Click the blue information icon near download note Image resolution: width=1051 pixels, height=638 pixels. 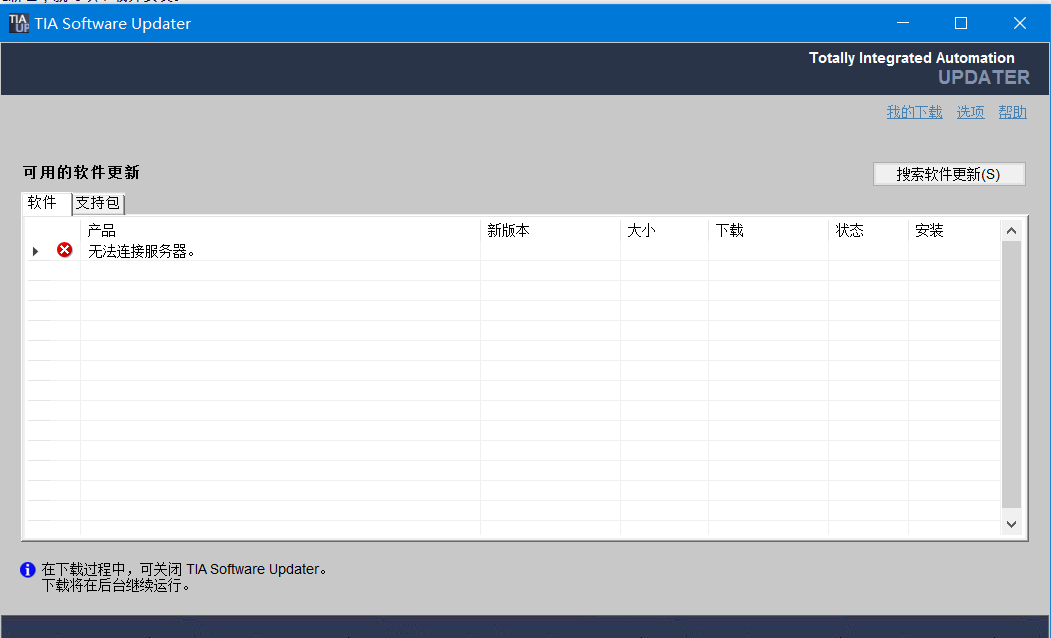pyautogui.click(x=27, y=570)
